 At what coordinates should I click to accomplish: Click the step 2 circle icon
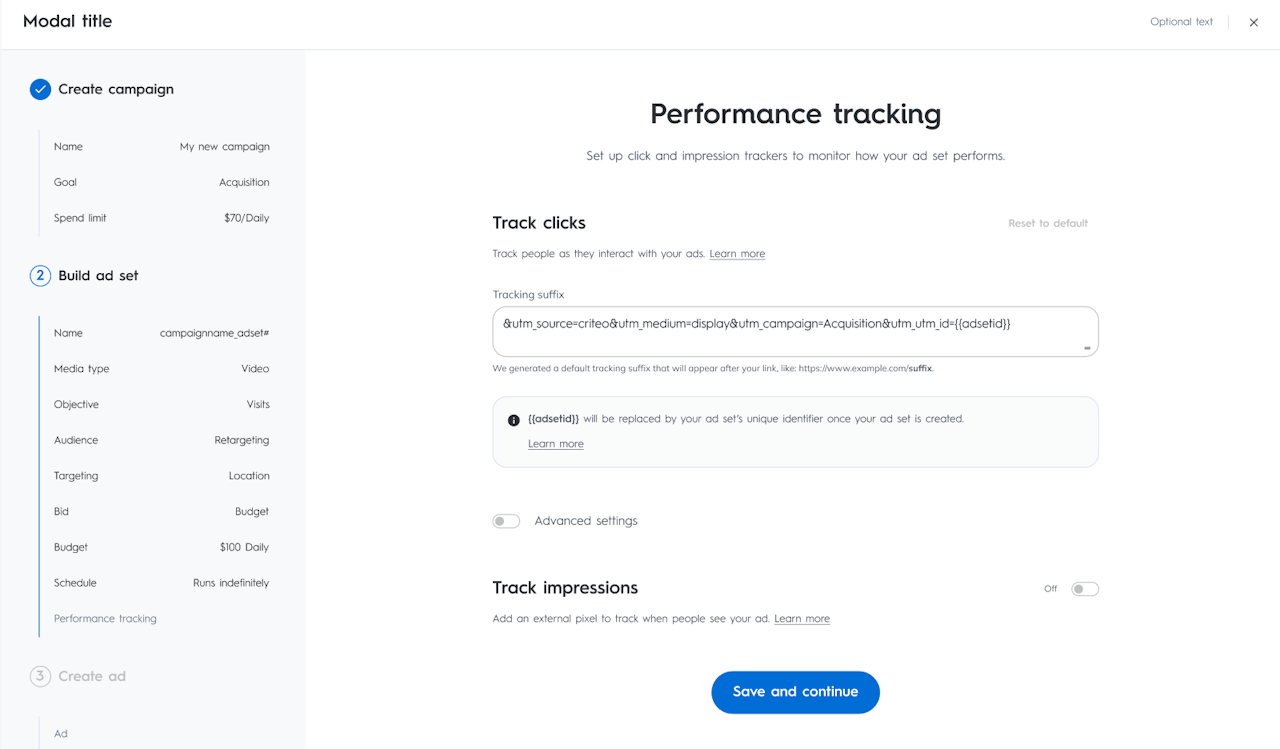40,276
